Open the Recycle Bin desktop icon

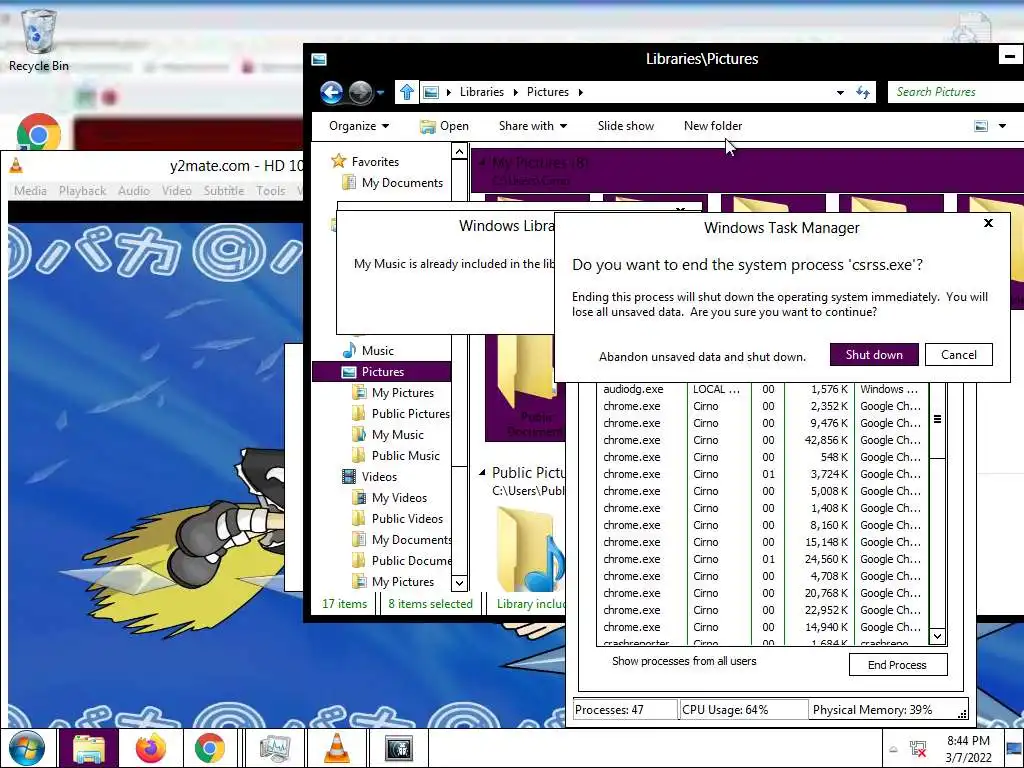pyautogui.click(x=38, y=39)
